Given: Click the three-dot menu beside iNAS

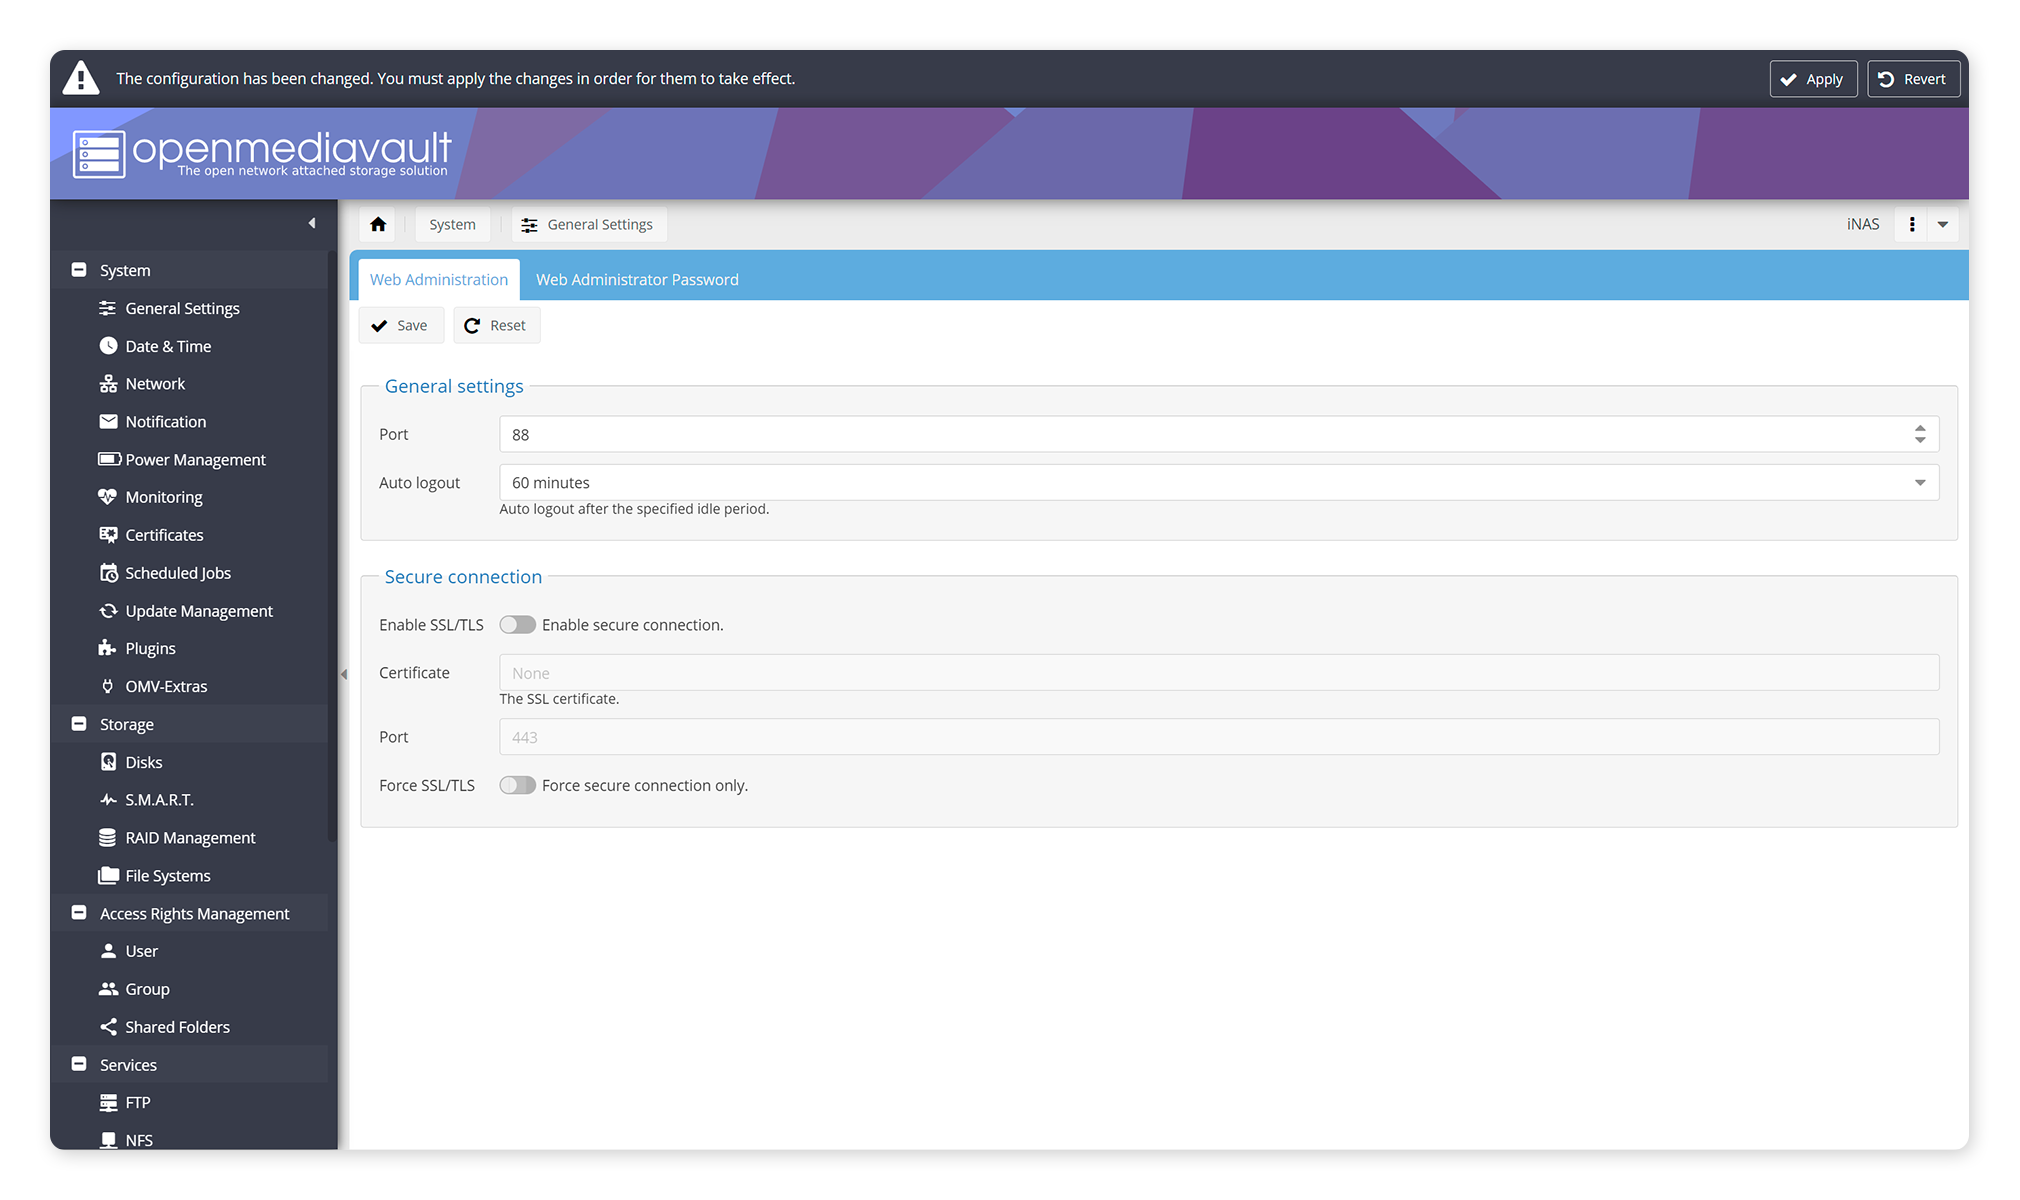Looking at the screenshot, I should pos(1911,224).
